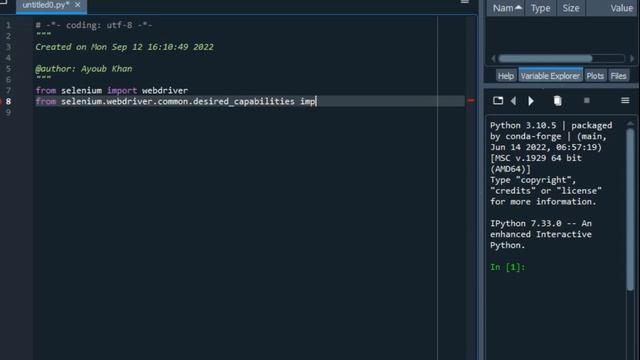Click the right arrow in console tab bar
640x360 pixels.
click(x=531, y=101)
